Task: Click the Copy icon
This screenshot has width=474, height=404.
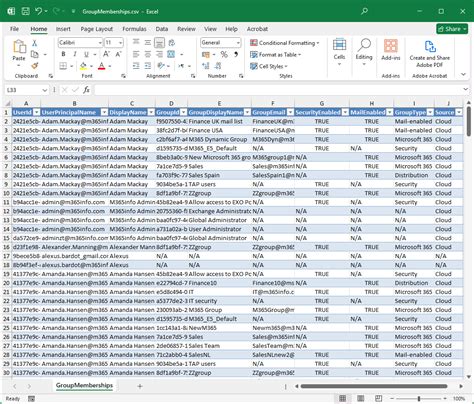Action: 34,54
